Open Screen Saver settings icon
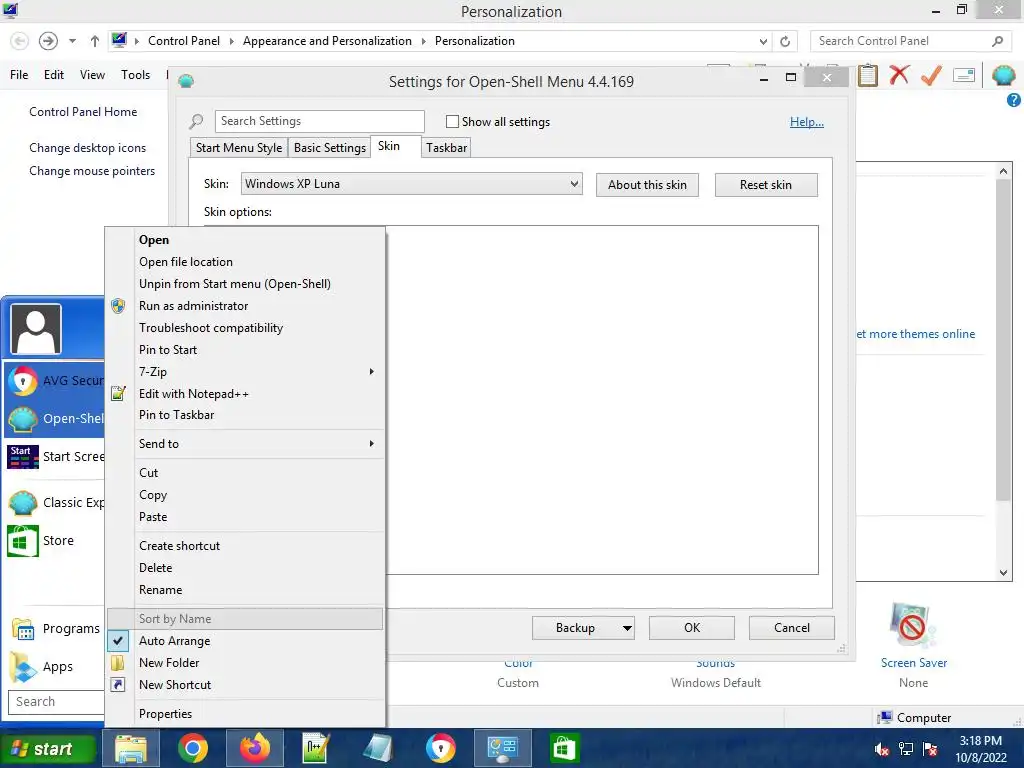1024x768 pixels. pos(913,627)
